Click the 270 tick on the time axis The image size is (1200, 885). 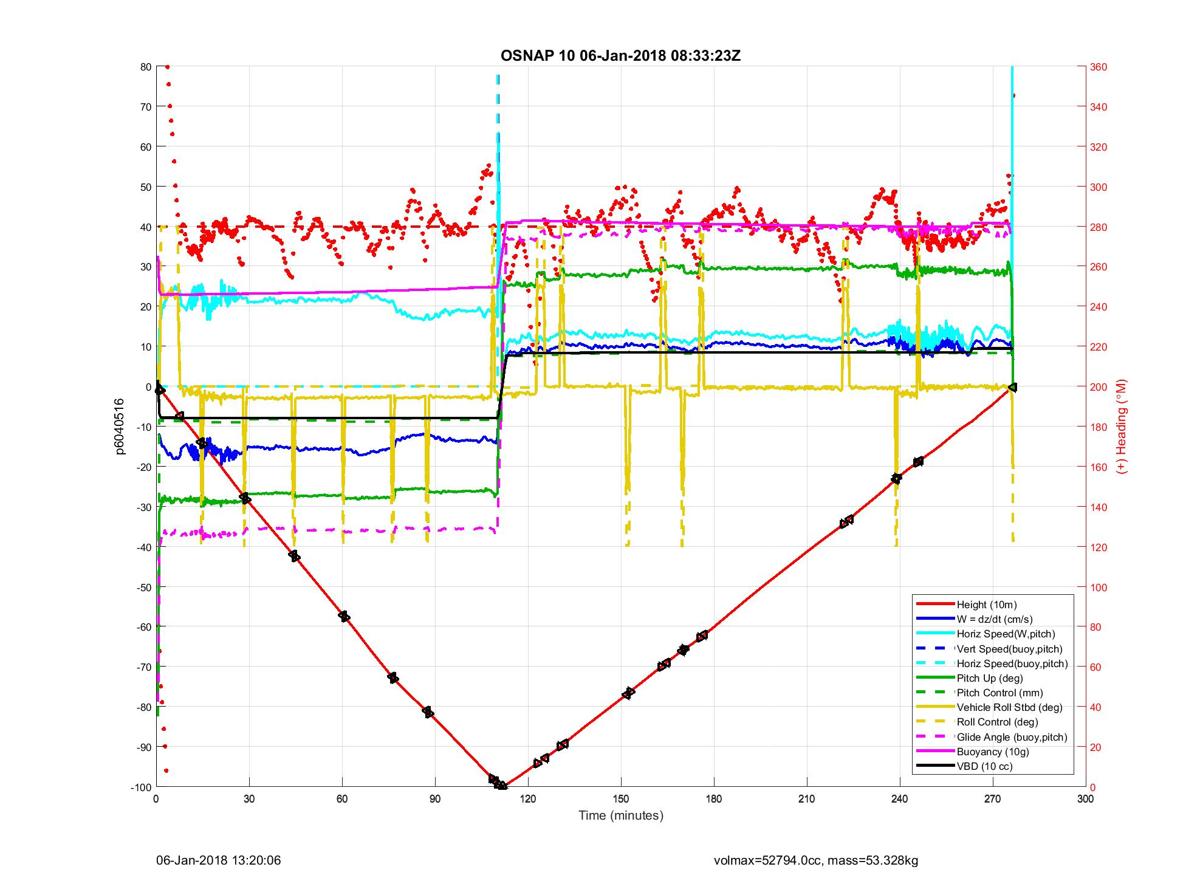tap(993, 799)
